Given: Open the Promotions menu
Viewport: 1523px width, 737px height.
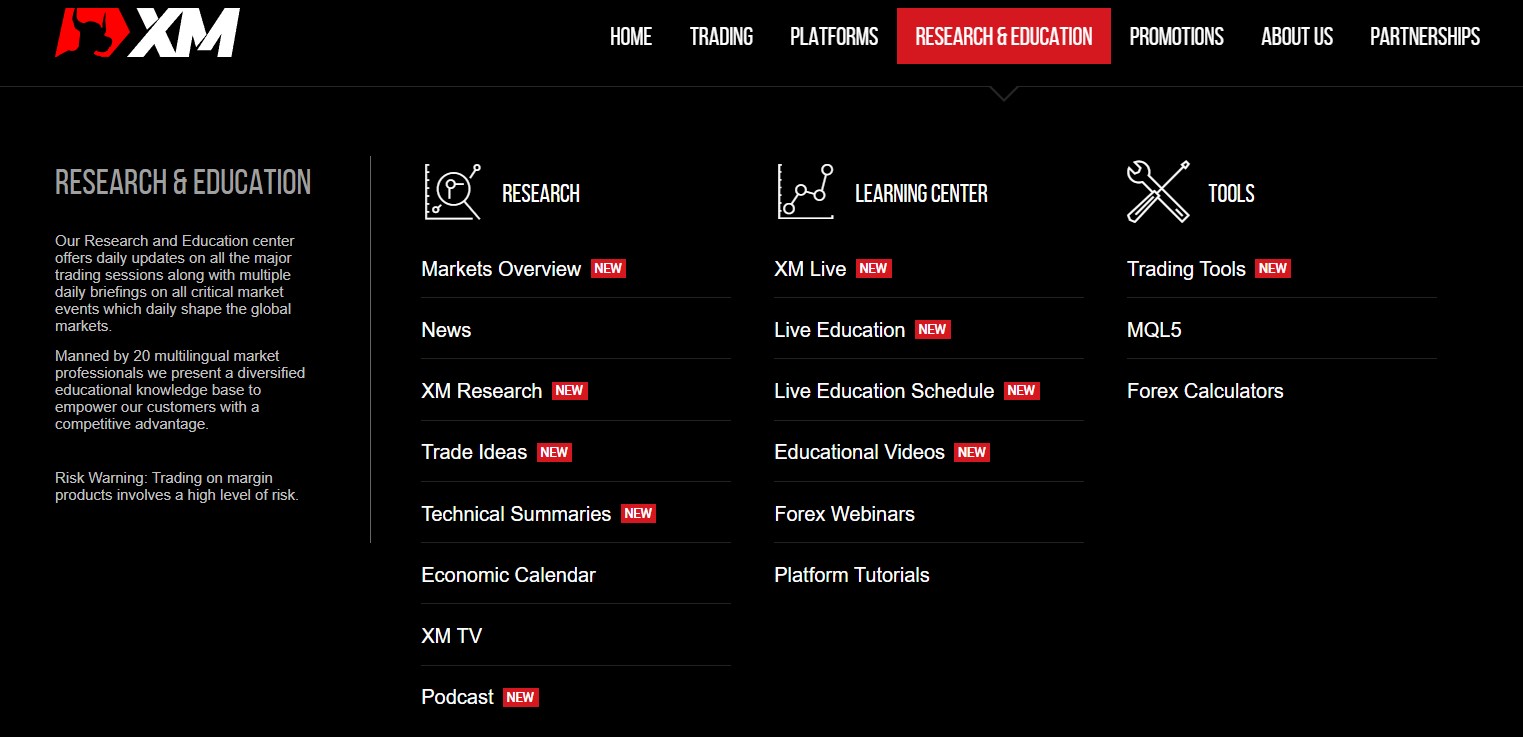Looking at the screenshot, I should [1177, 37].
